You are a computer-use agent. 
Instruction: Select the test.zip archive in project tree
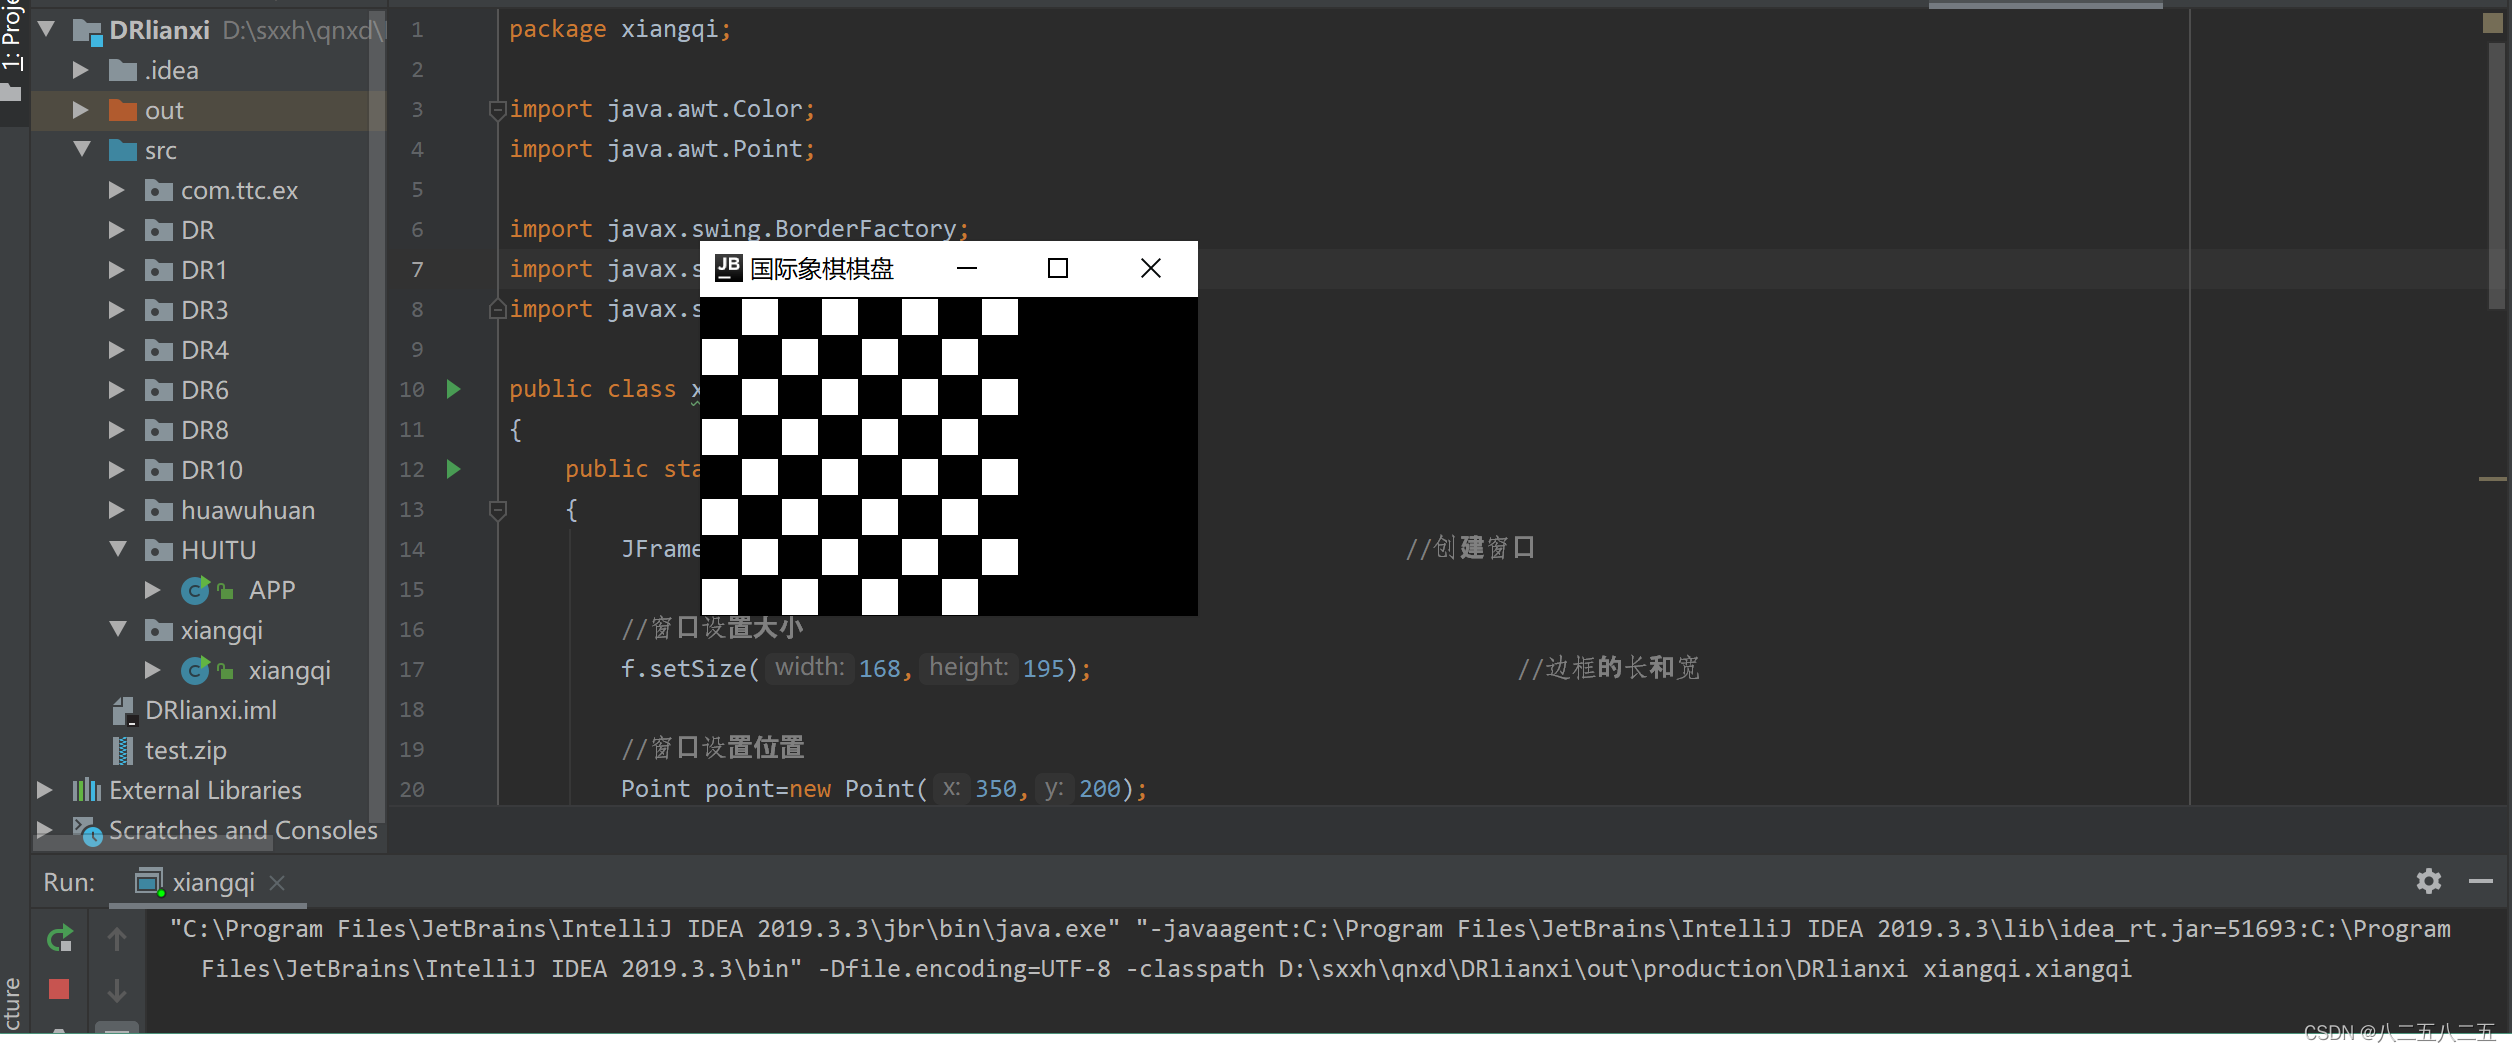click(185, 750)
